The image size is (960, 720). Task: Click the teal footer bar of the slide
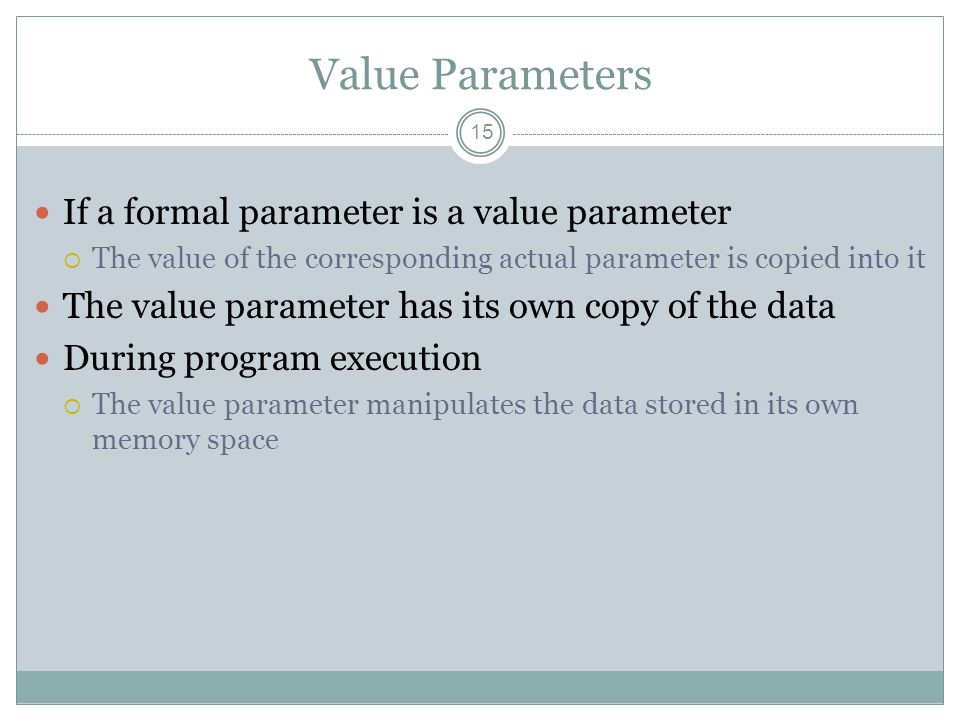pyautogui.click(x=480, y=688)
